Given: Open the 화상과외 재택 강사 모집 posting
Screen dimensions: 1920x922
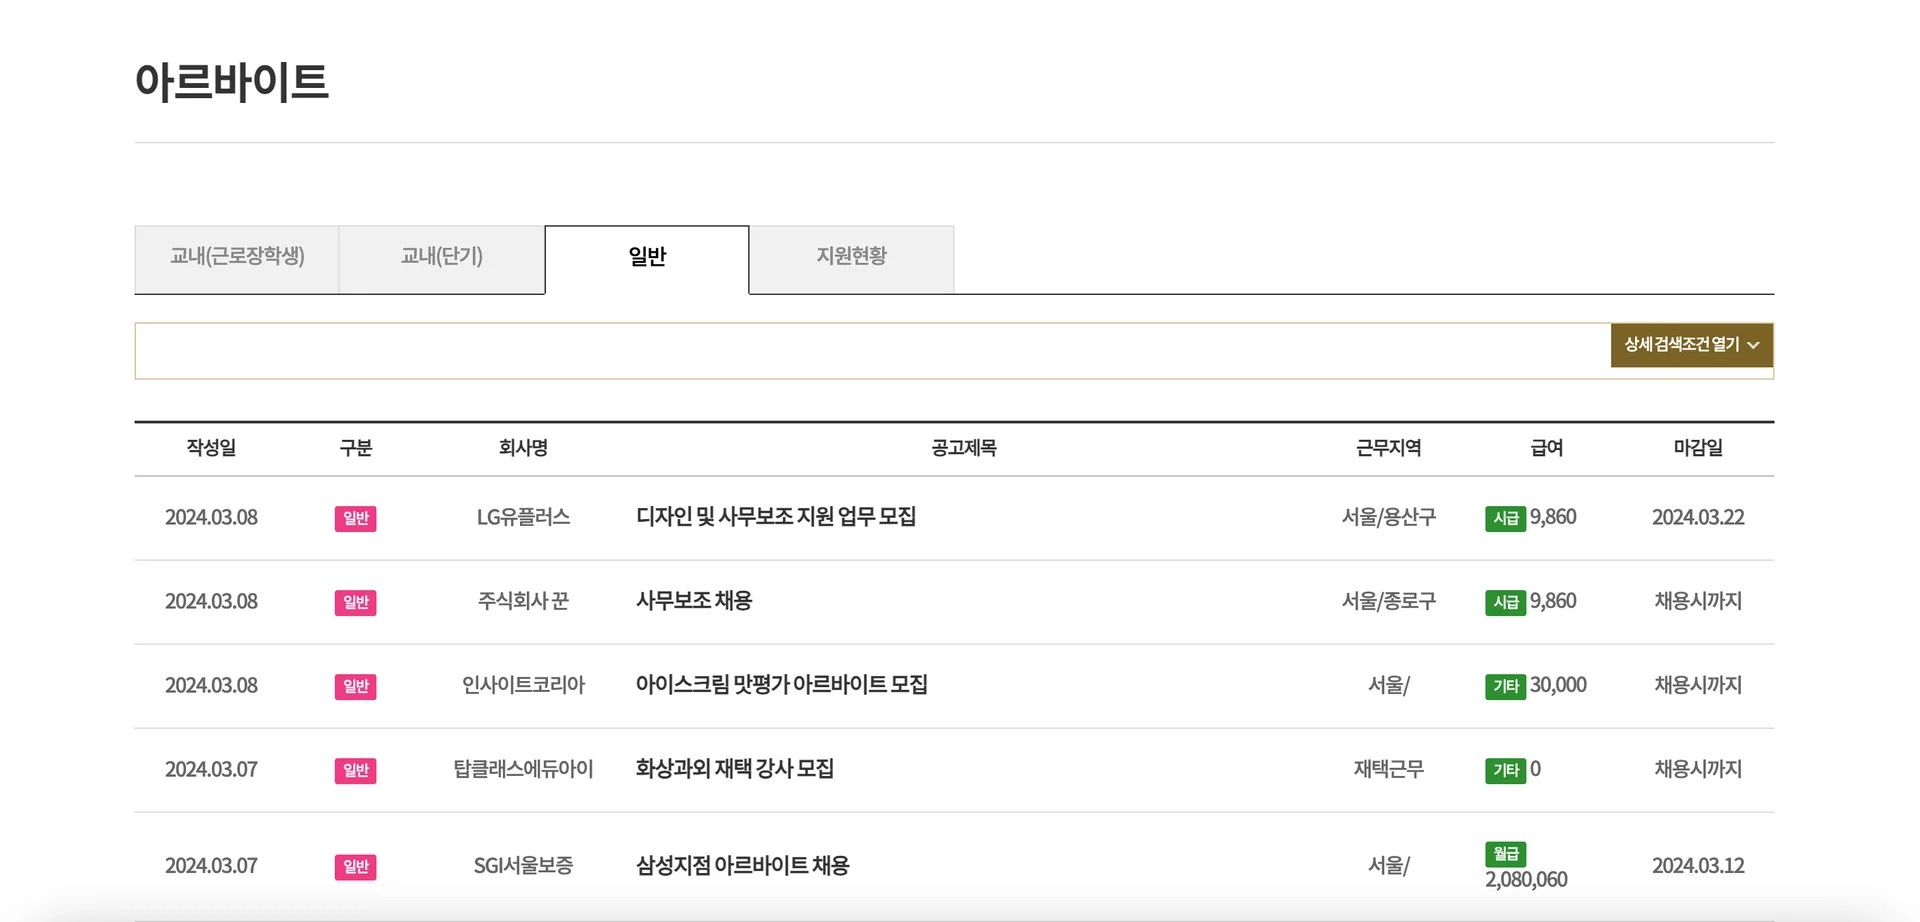Looking at the screenshot, I should (x=733, y=769).
